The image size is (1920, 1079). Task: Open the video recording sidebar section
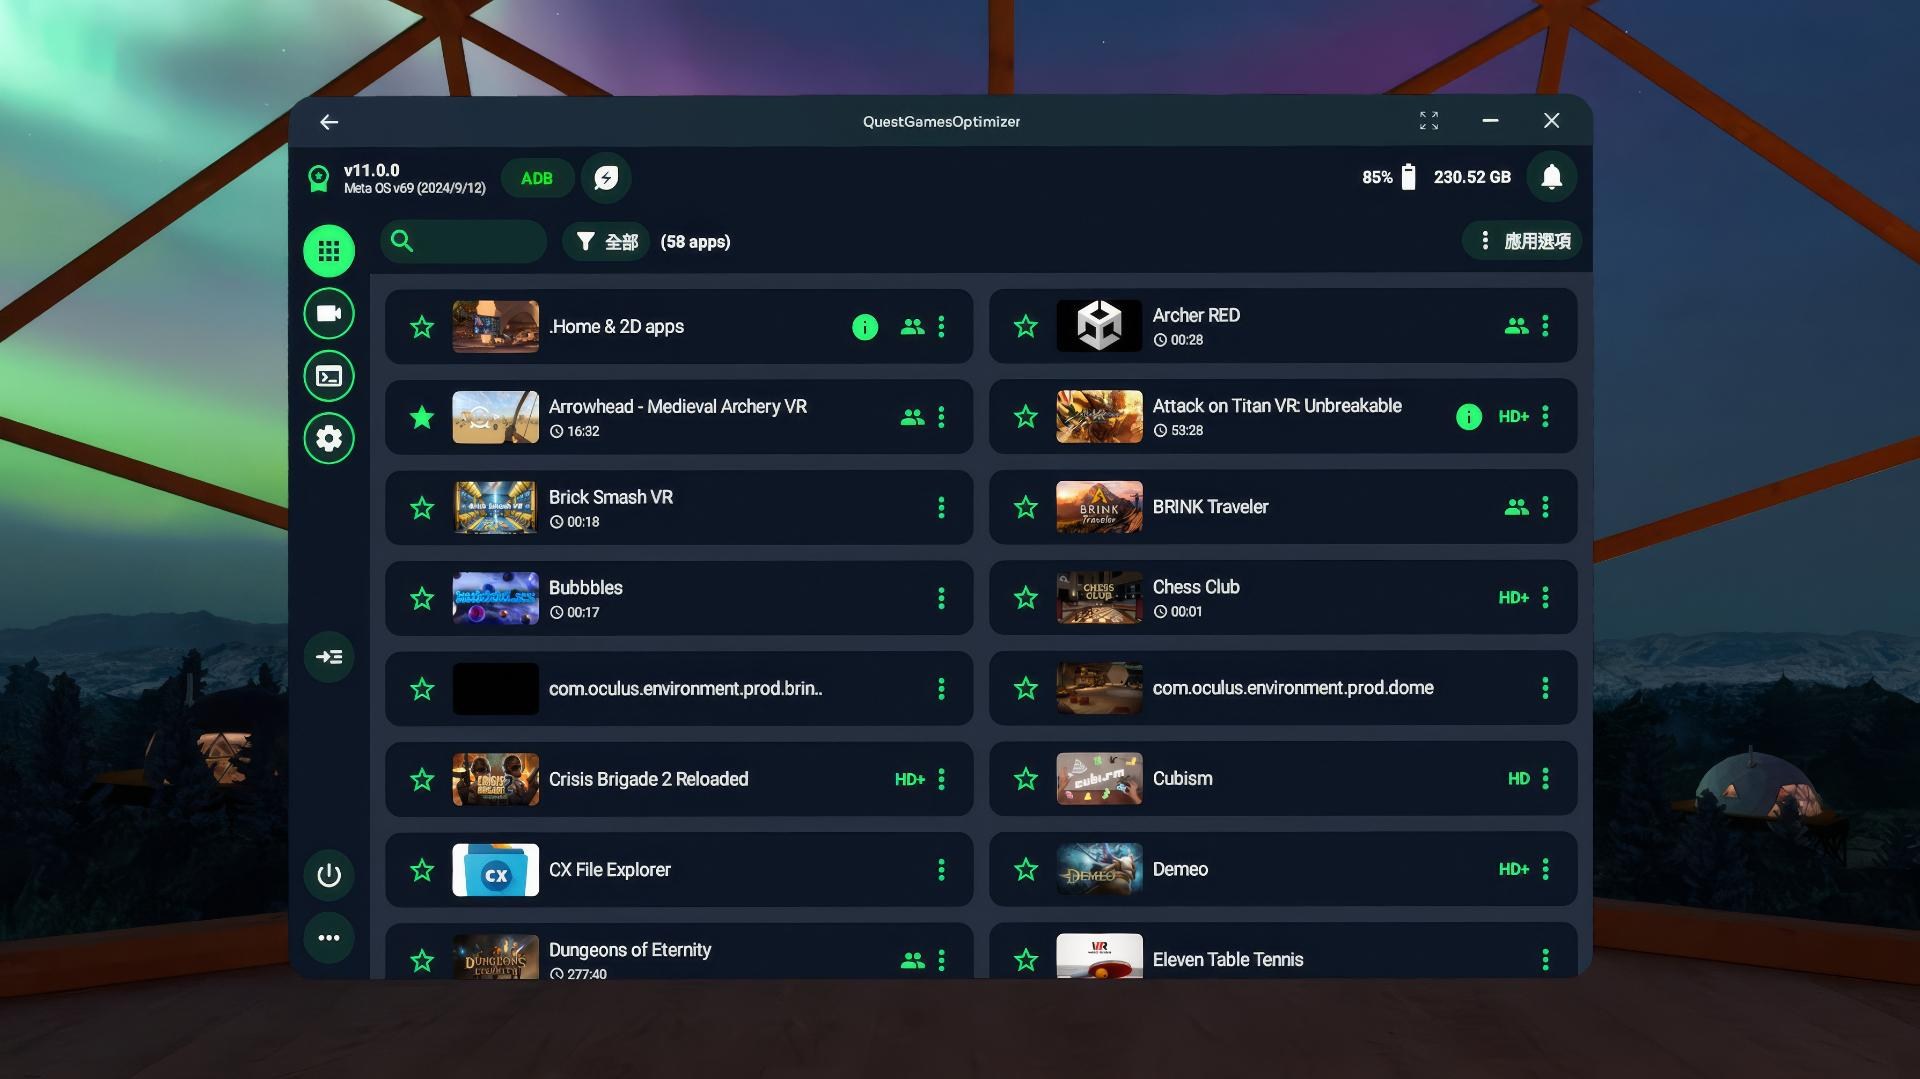tap(329, 314)
